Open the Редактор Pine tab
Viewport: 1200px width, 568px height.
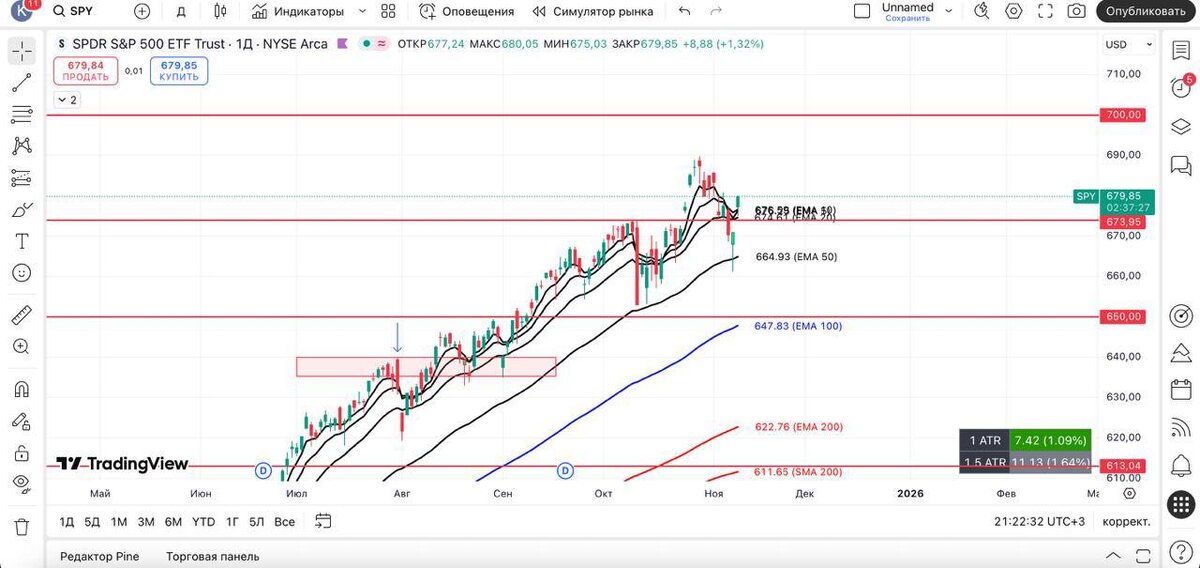99,556
